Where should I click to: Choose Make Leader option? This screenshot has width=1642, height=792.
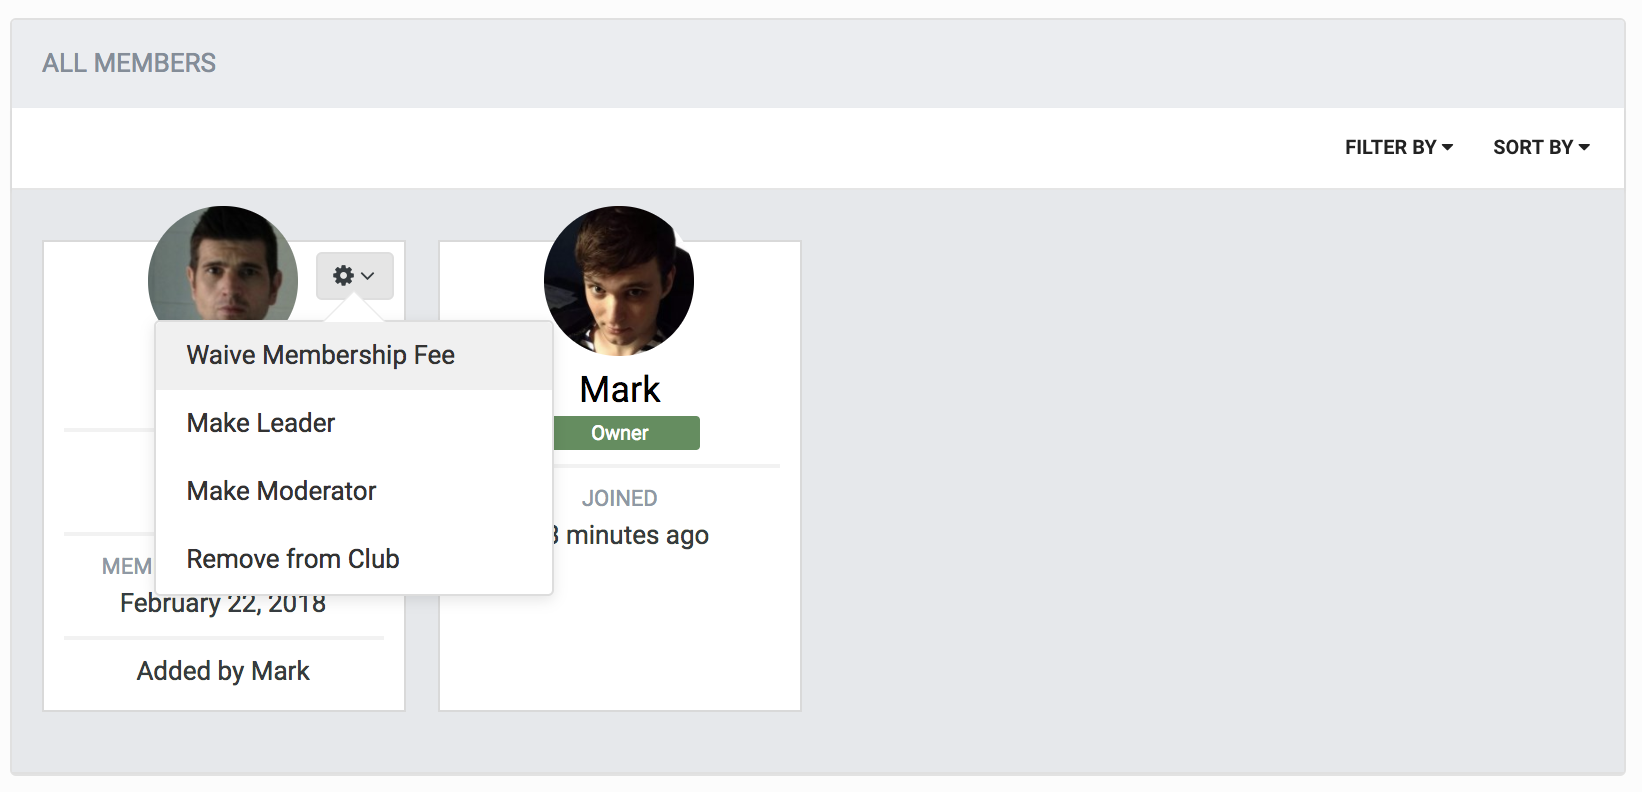click(260, 423)
